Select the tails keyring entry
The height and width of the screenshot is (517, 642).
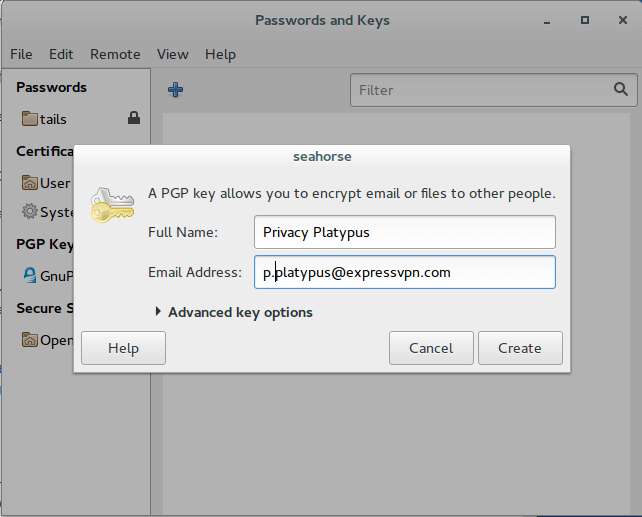tap(78, 119)
